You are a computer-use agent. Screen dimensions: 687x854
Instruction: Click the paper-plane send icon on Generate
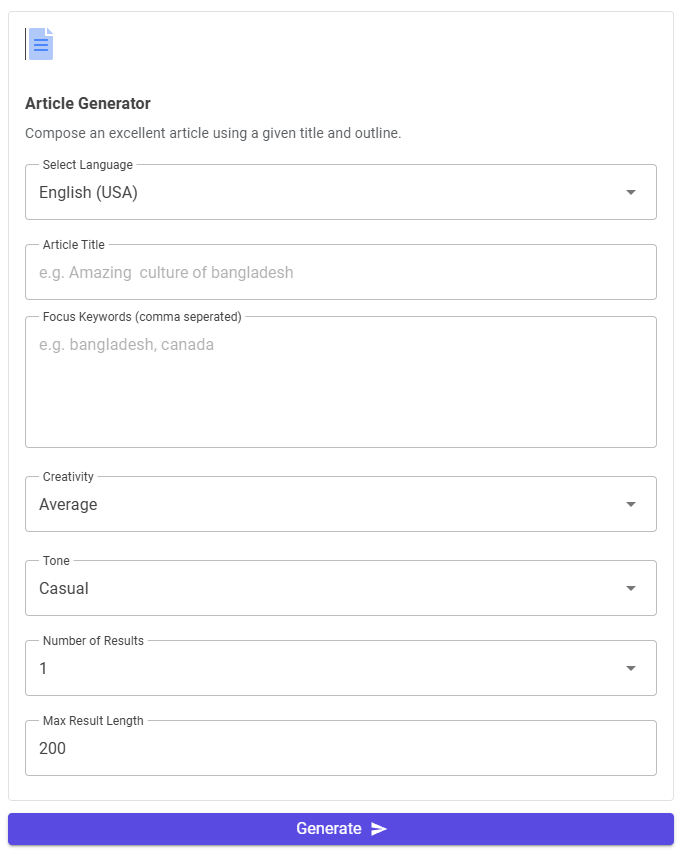[x=379, y=829]
